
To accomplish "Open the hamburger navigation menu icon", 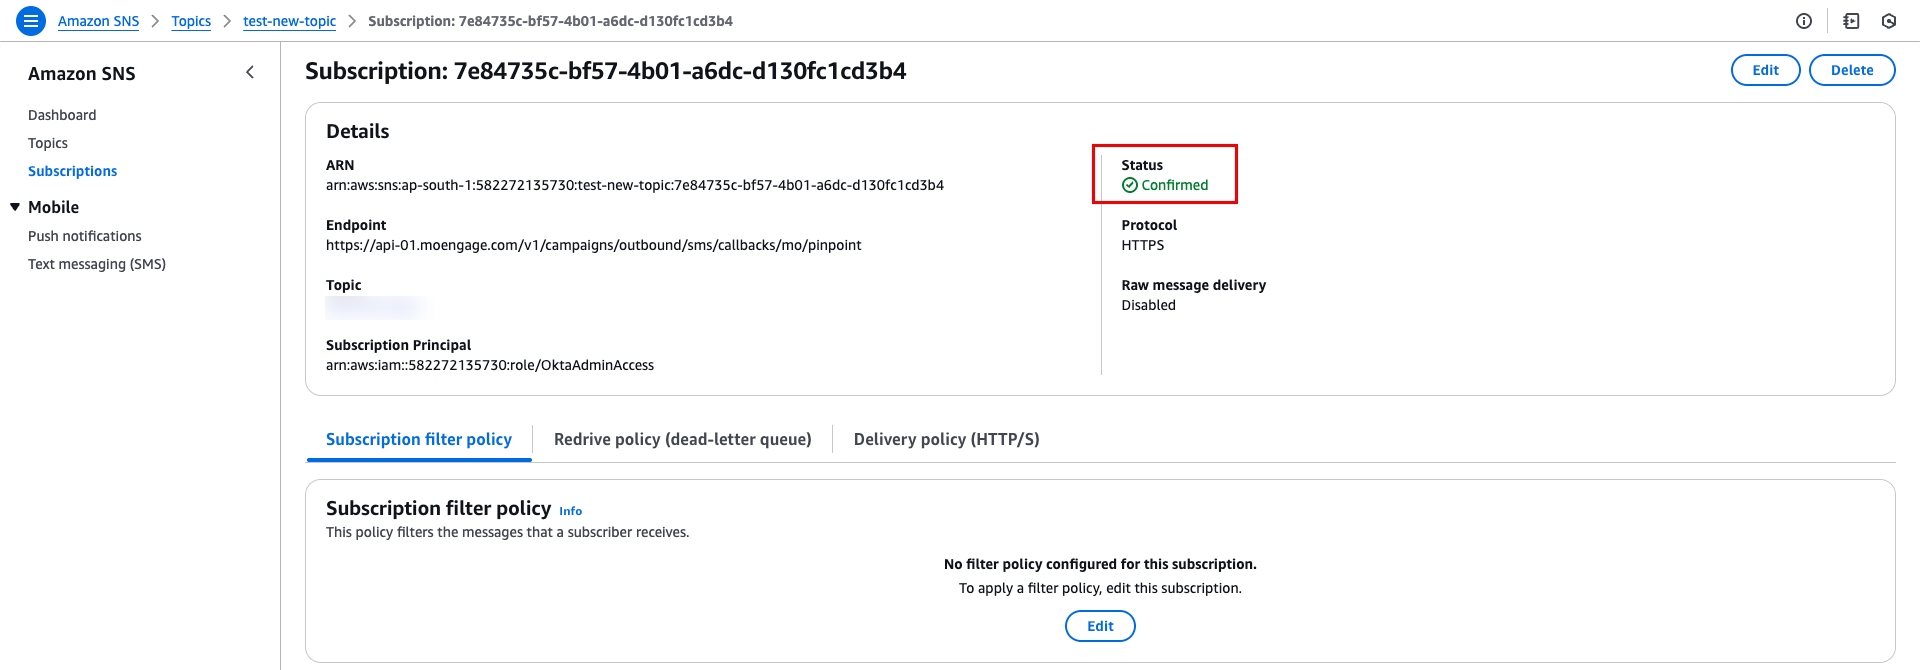I will click(31, 20).
